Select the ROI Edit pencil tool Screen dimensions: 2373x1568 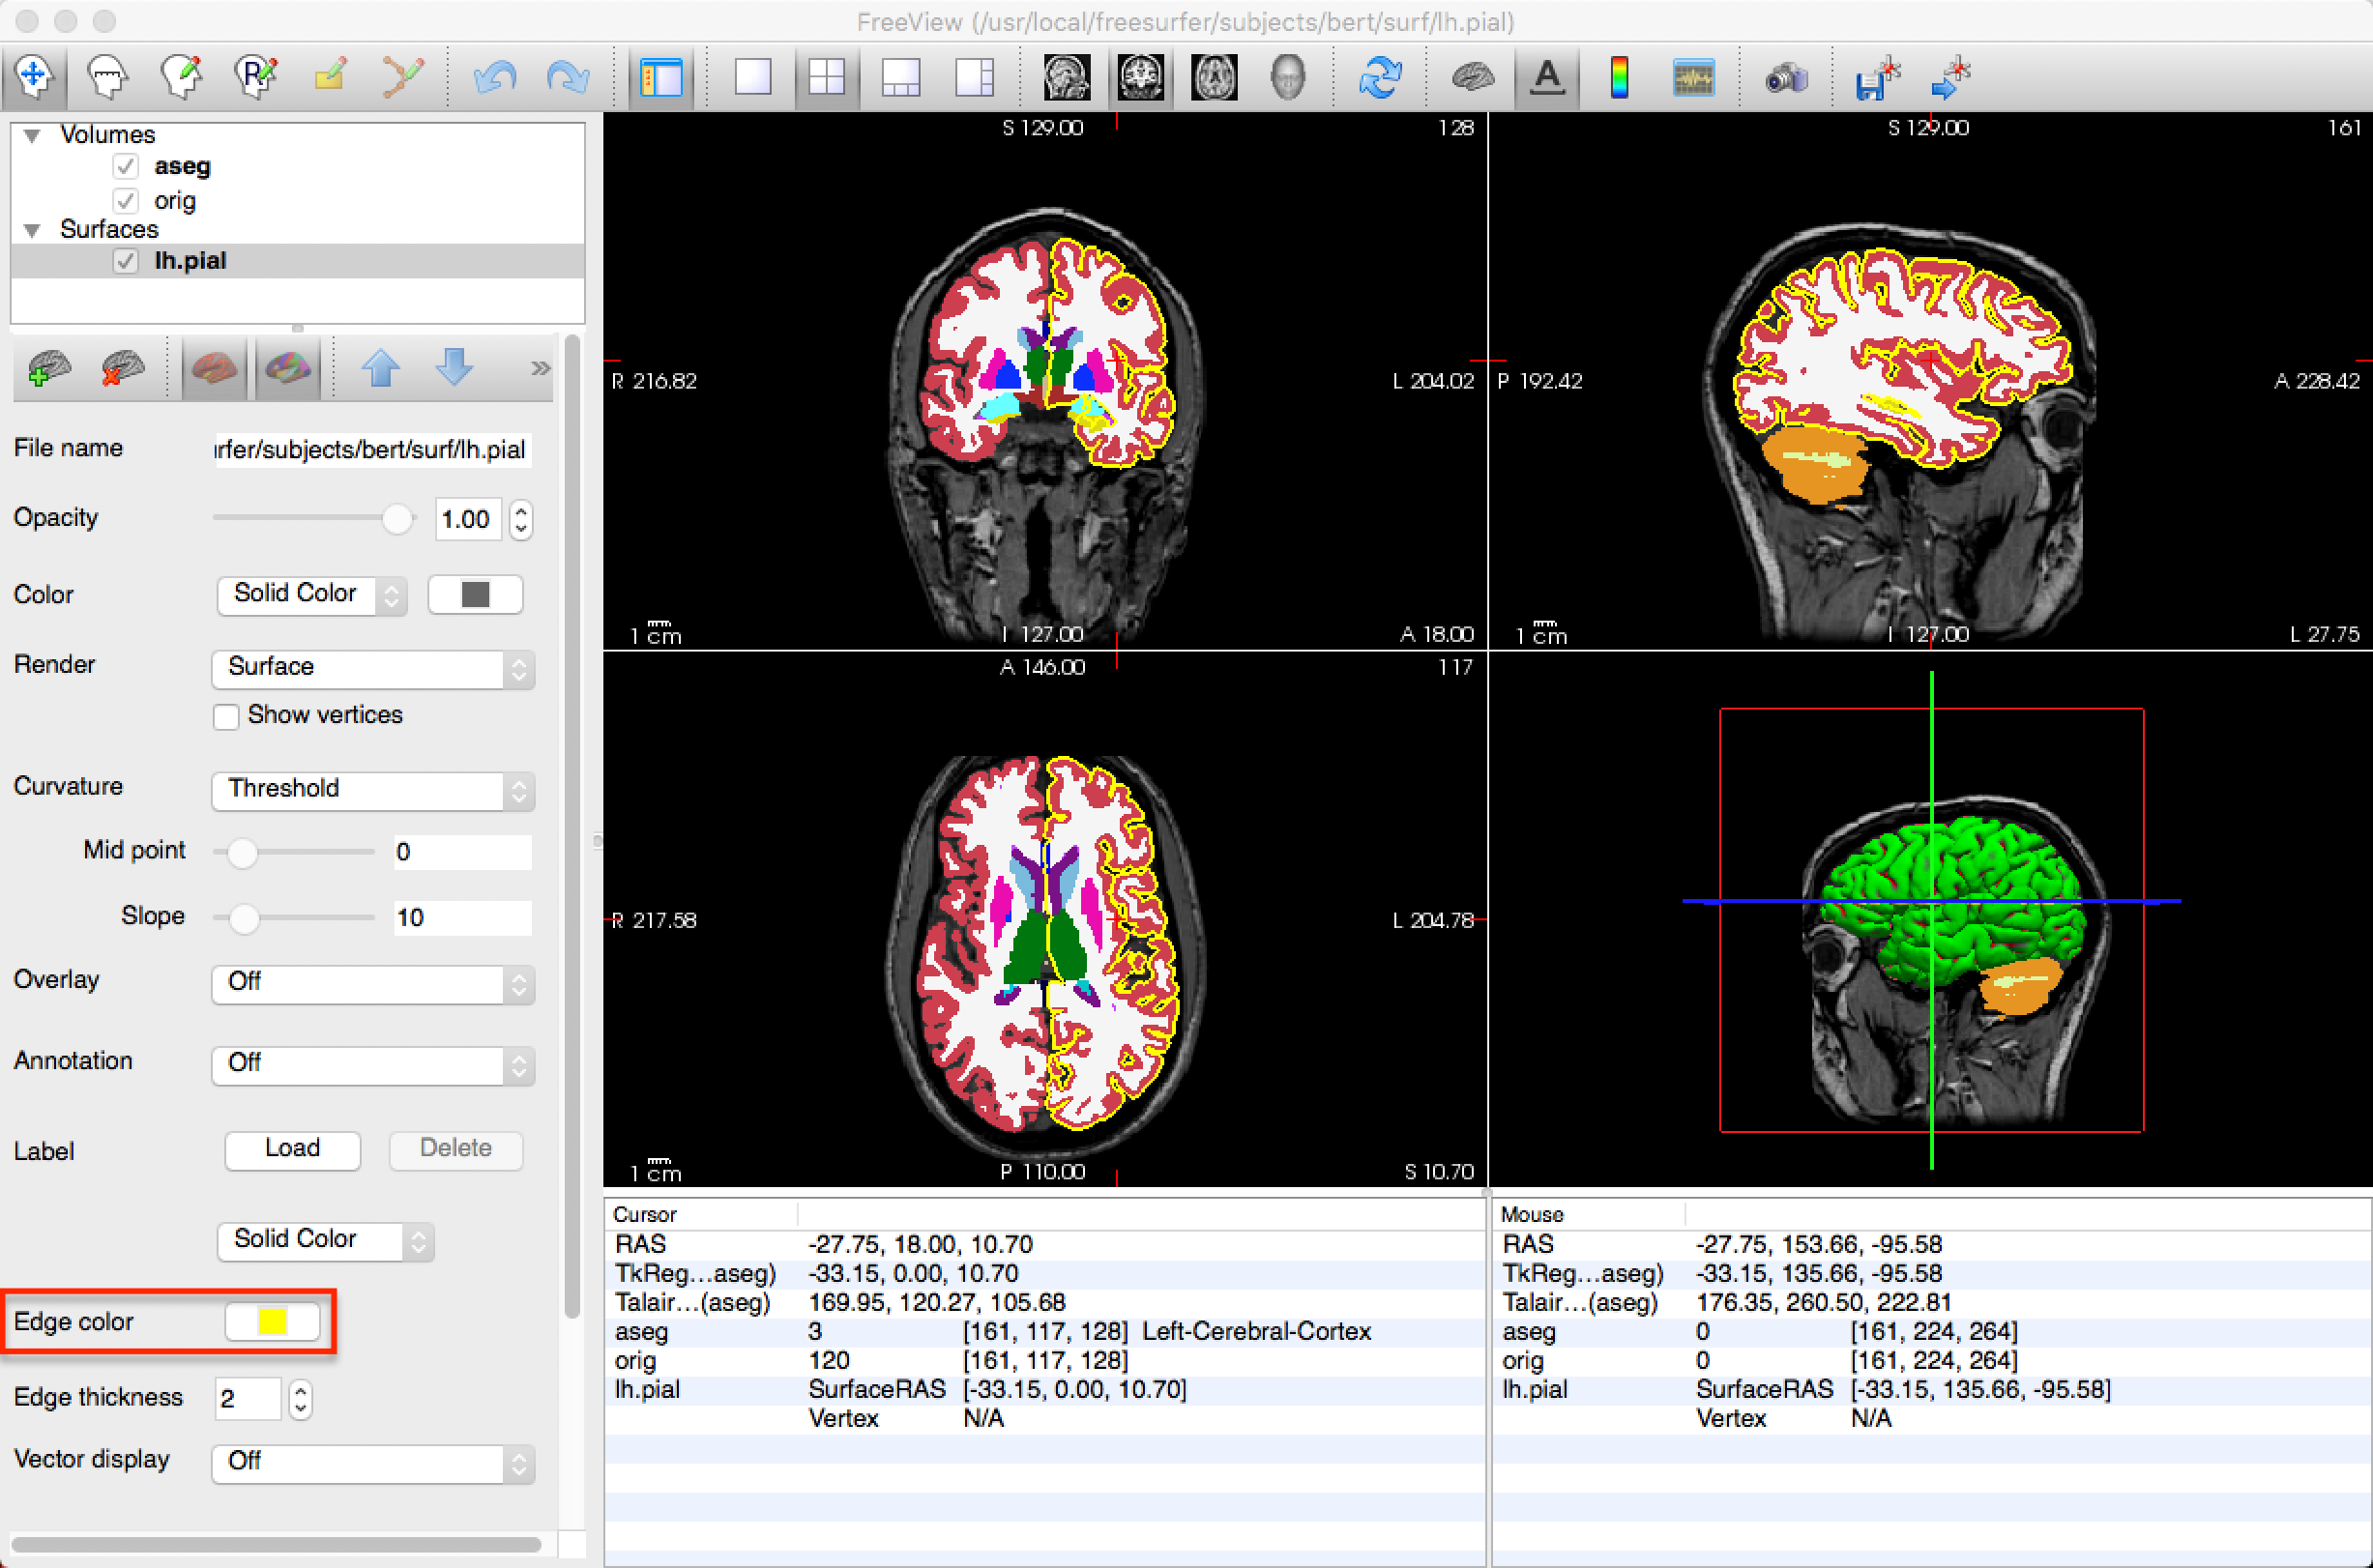pos(329,77)
